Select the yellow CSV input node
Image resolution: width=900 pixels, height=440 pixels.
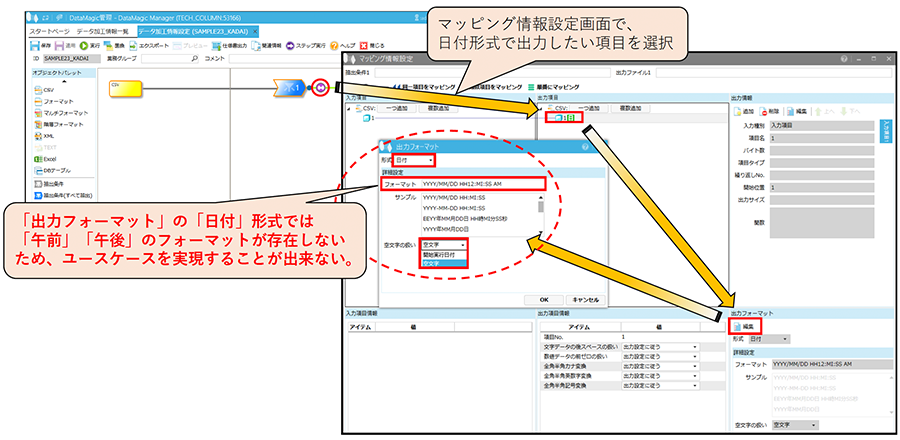127,87
